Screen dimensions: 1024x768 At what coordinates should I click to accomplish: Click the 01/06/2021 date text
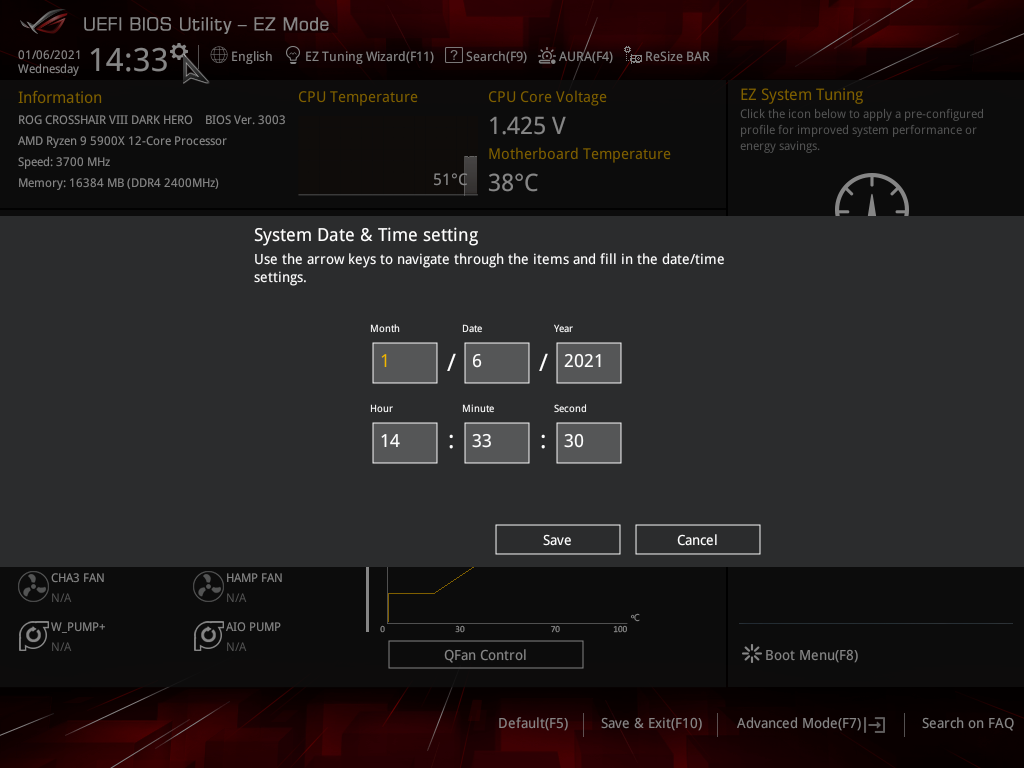coord(50,55)
